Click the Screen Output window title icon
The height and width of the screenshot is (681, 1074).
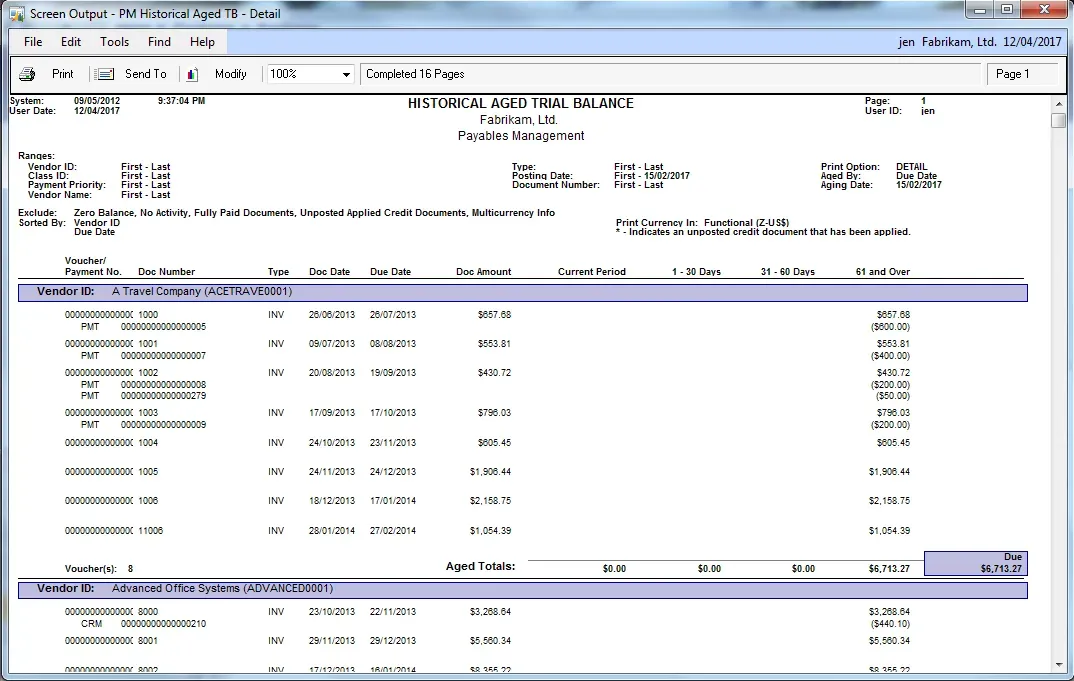(x=16, y=14)
